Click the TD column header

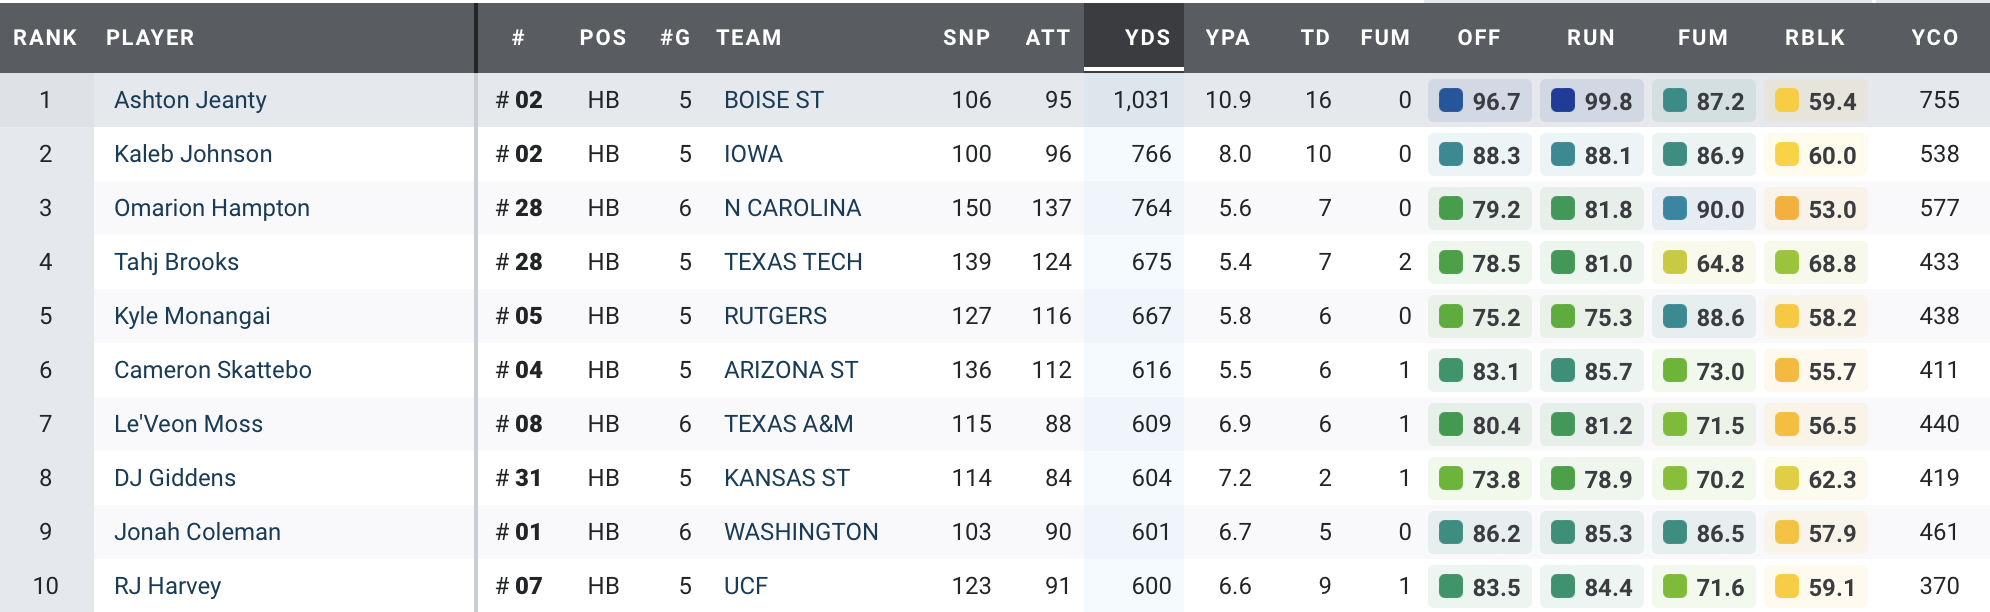pos(1315,38)
